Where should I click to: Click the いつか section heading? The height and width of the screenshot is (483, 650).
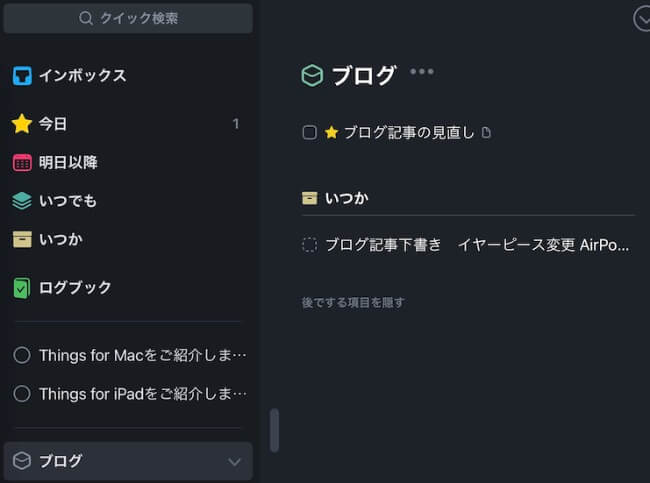347,198
